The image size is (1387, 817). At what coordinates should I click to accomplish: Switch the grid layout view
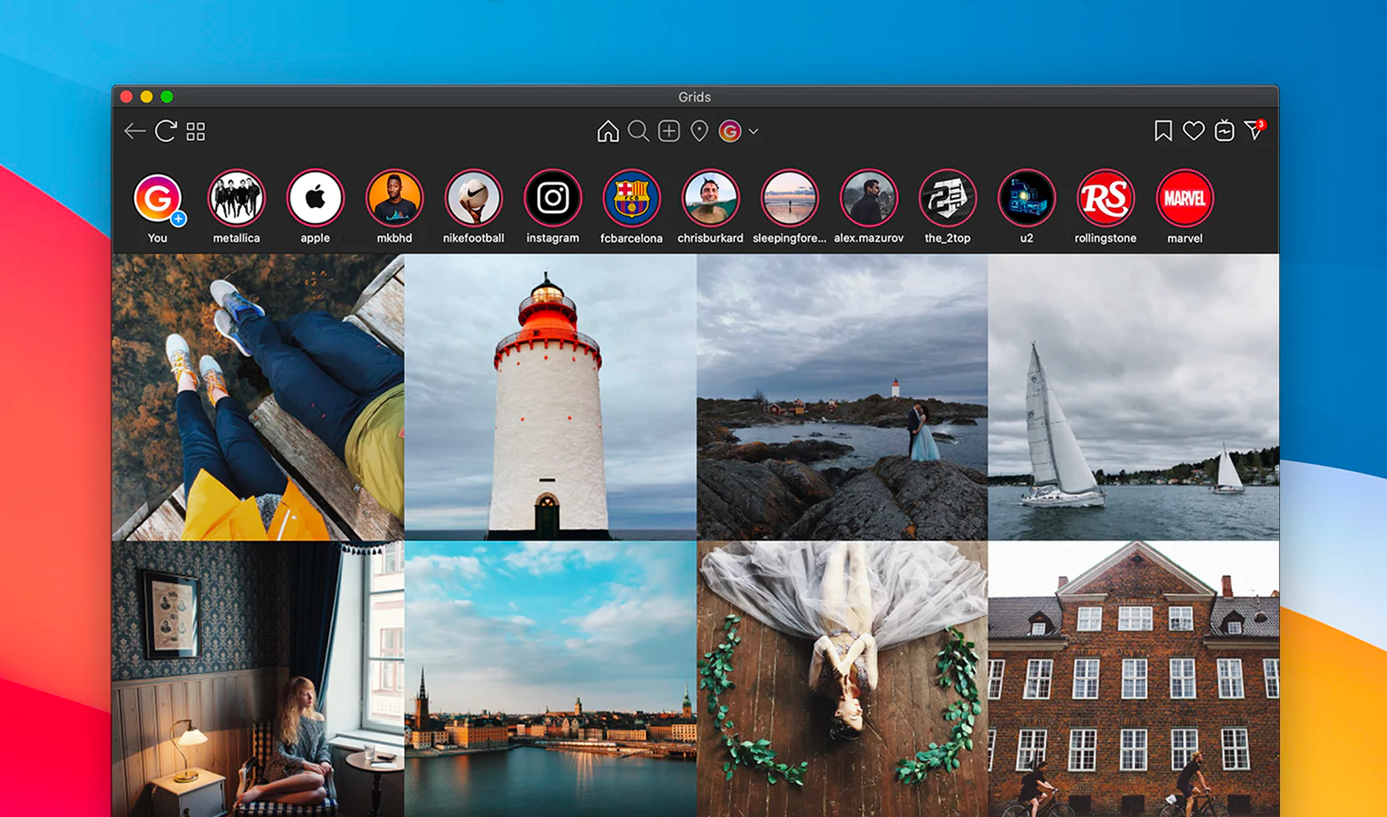pyautogui.click(x=196, y=131)
